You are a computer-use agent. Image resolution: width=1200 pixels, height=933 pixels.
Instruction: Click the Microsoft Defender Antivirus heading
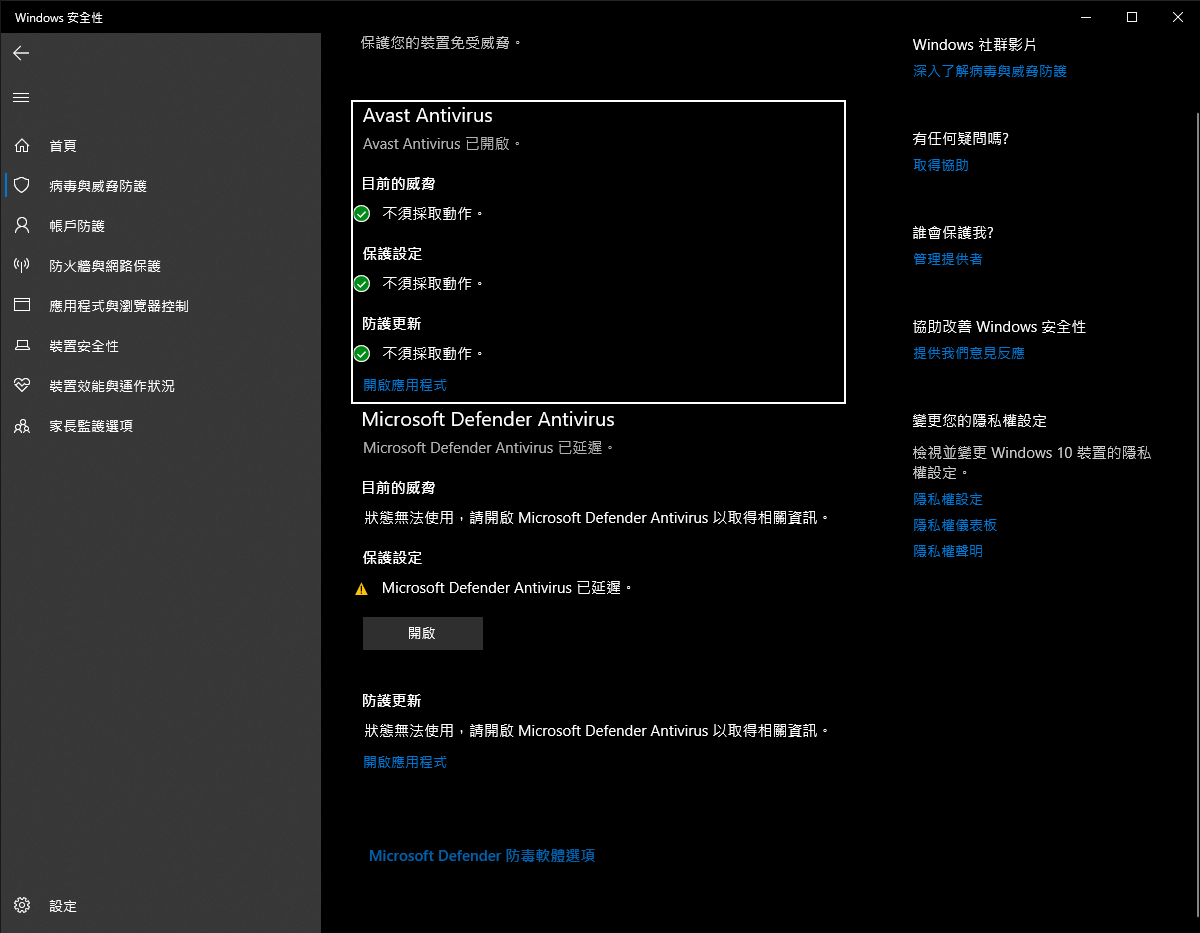click(488, 419)
